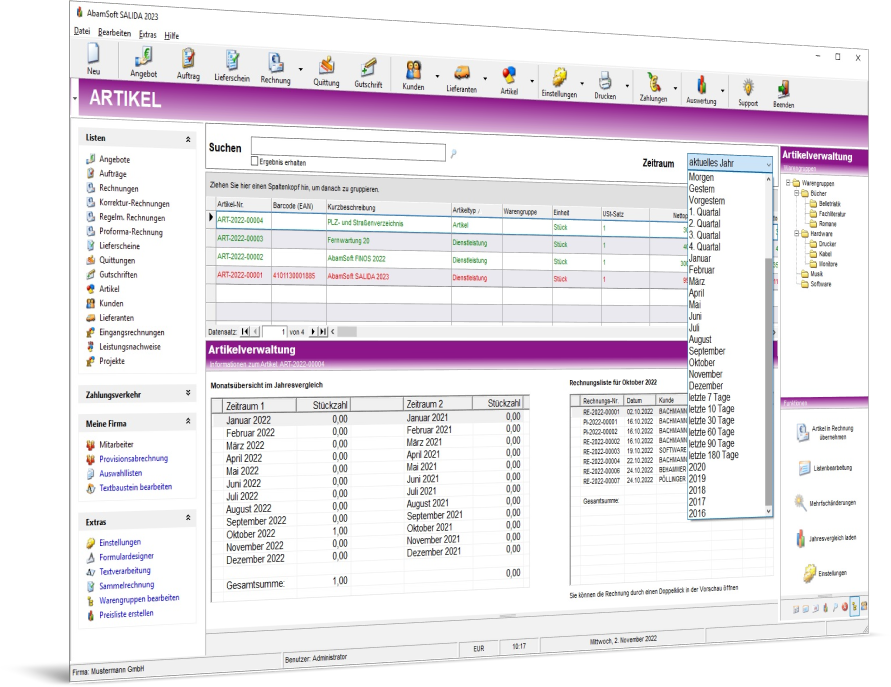This screenshot has height=687, width=891.
Task: Select invoice RE-2022-00007 row
Action: pos(630,480)
